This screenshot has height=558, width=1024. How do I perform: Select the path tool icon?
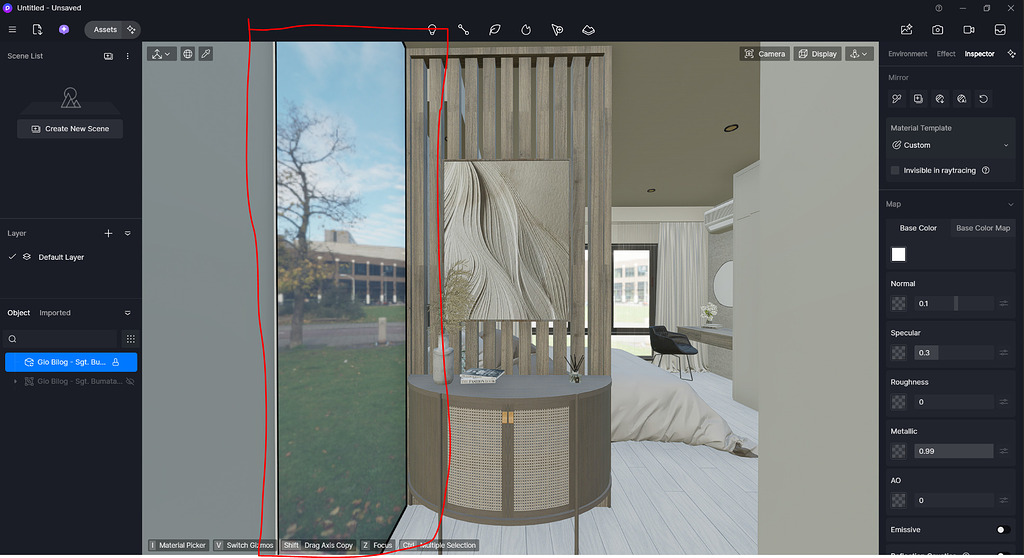pyautogui.click(x=463, y=29)
